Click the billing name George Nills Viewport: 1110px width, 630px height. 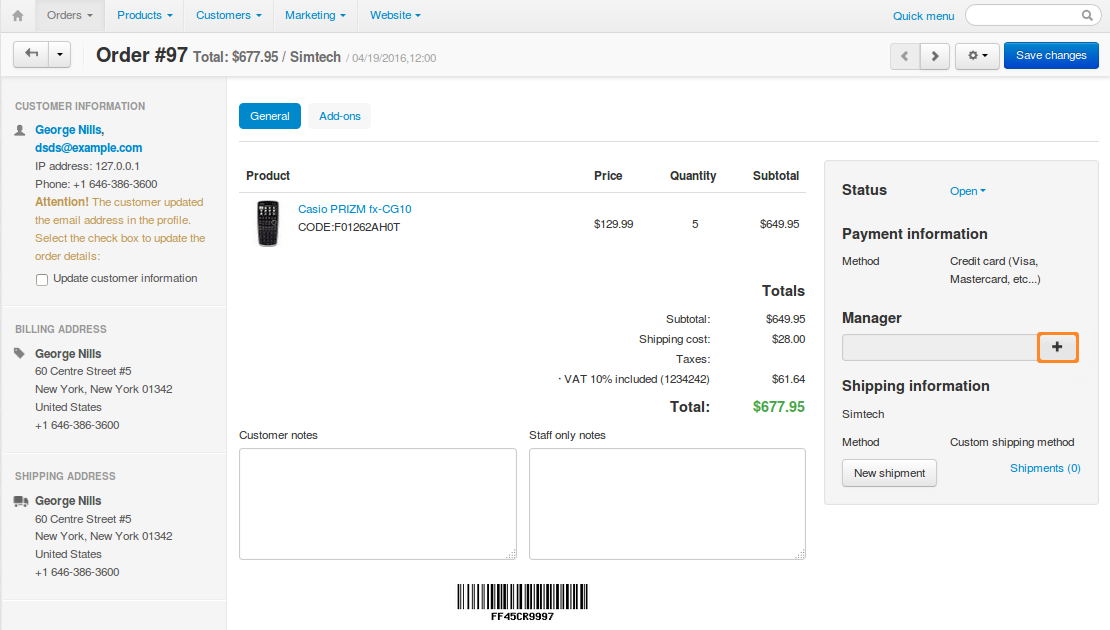point(68,353)
